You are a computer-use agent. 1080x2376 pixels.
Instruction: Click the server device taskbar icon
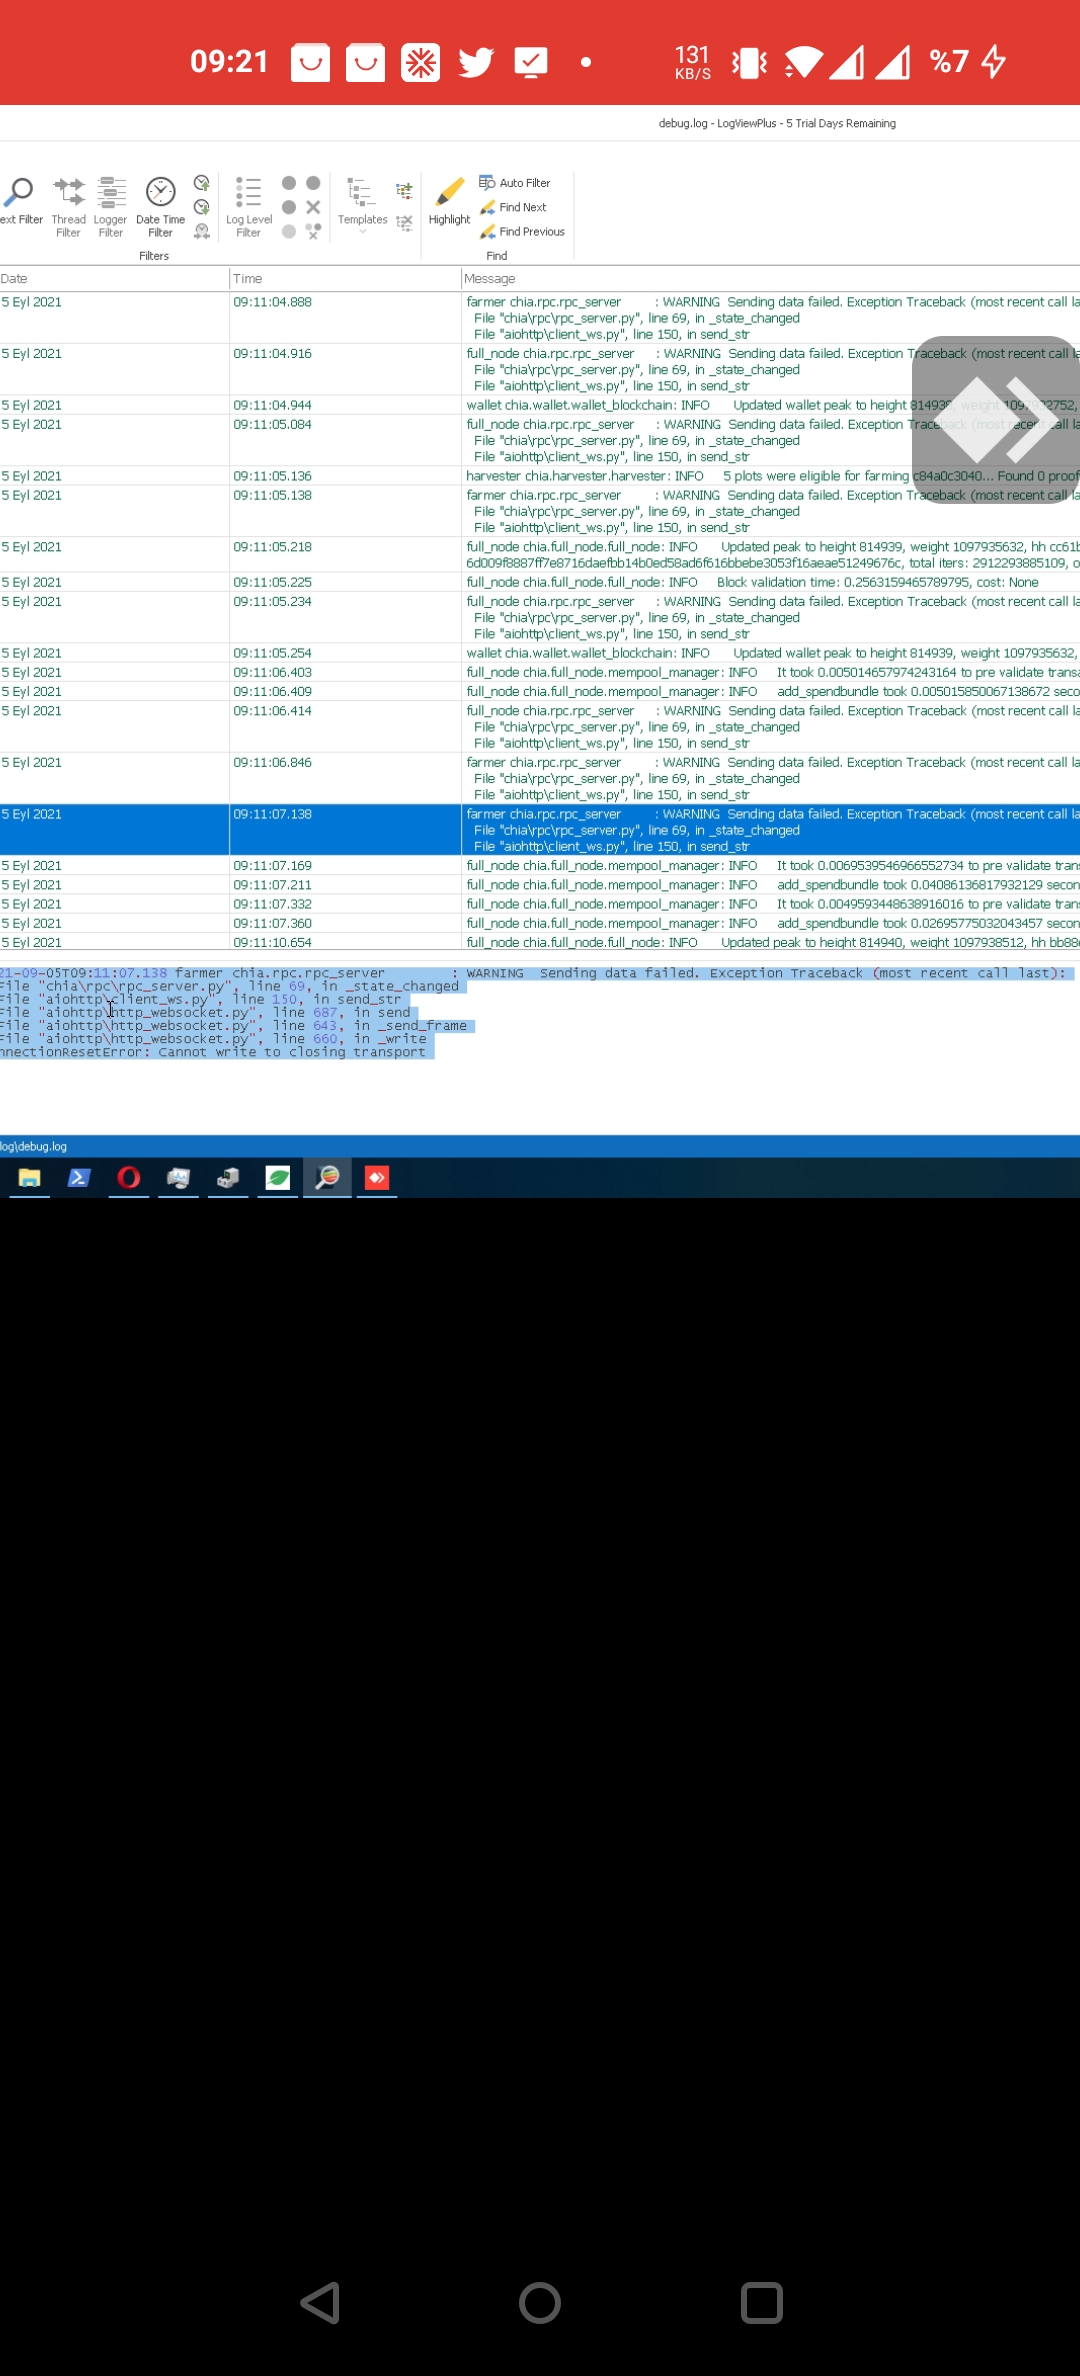pos(228,1178)
